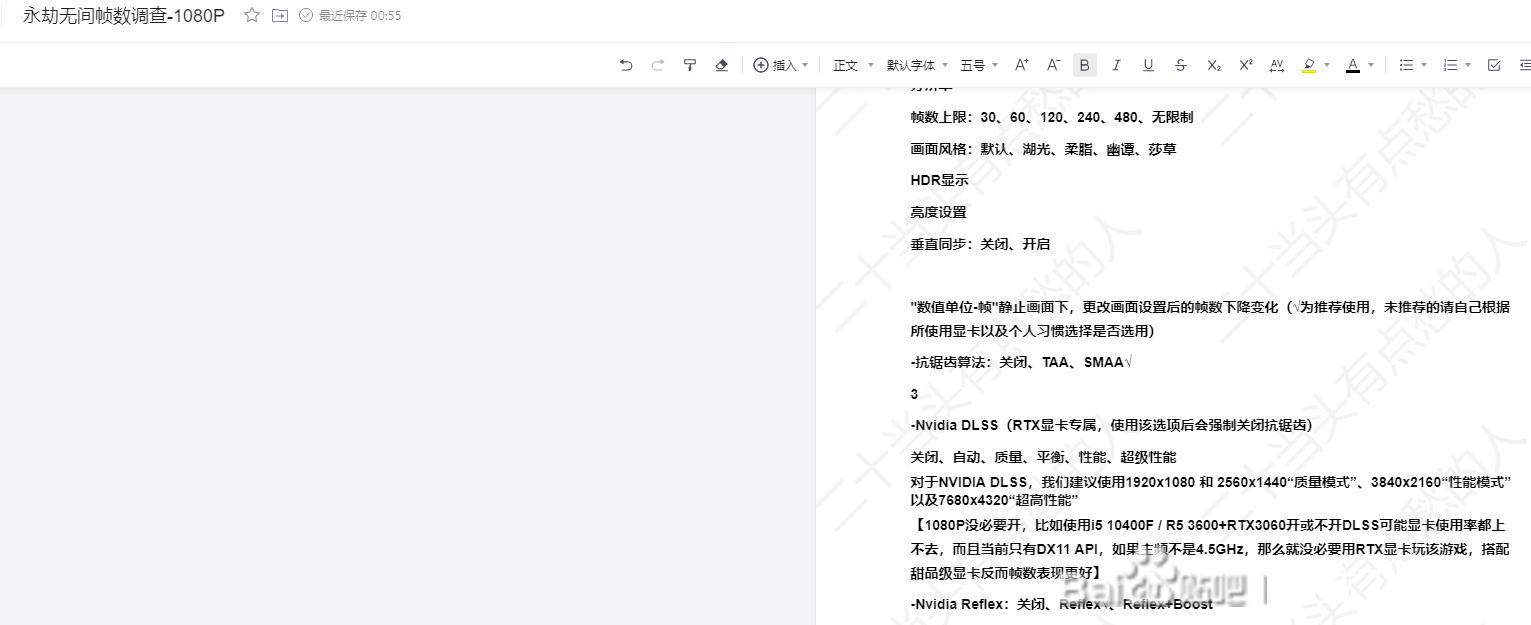Activate the format painter tool
This screenshot has height=625, width=1531.
[690, 65]
